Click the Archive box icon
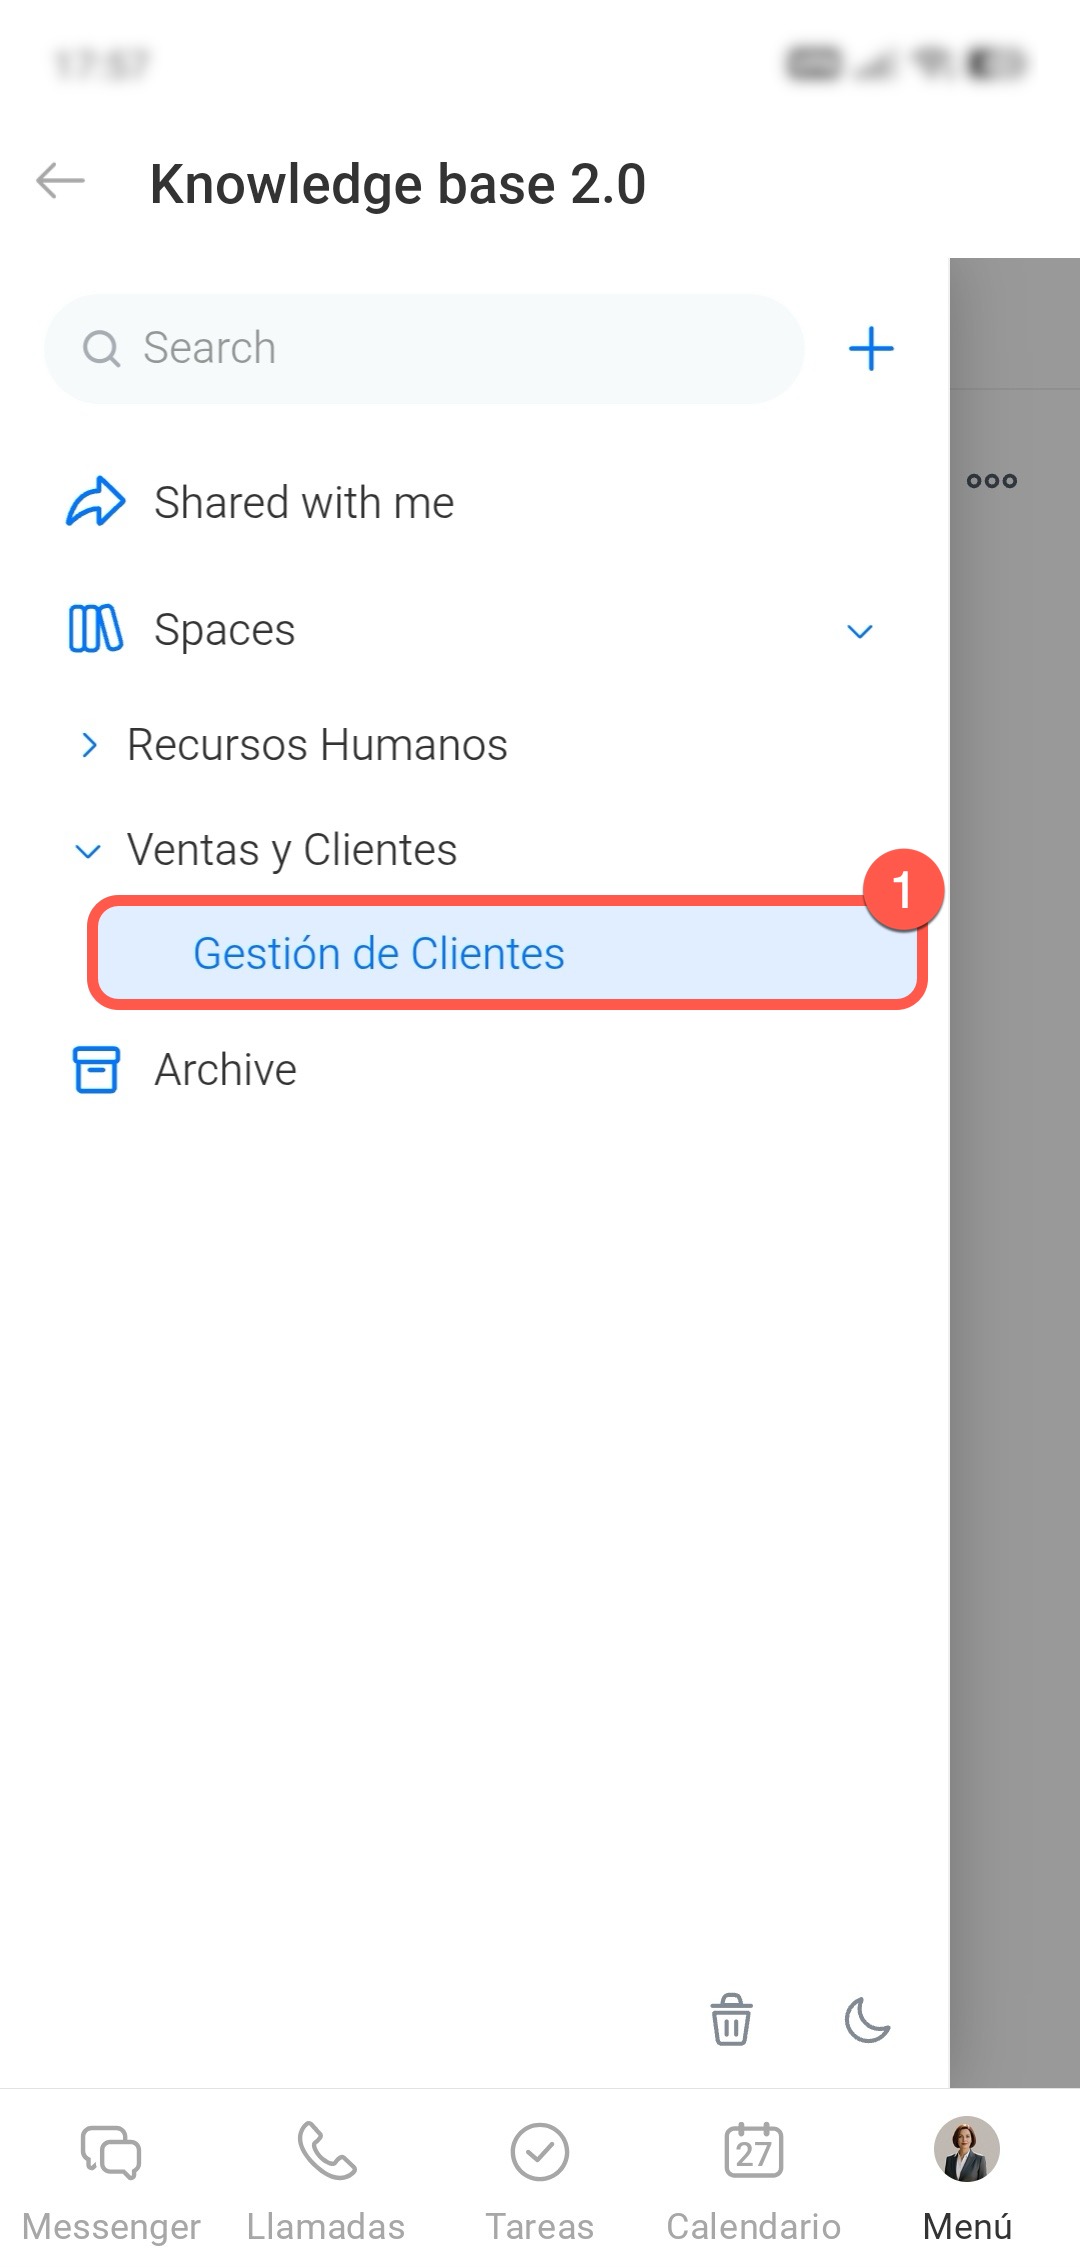The height and width of the screenshot is (2267, 1080). click(x=96, y=1070)
